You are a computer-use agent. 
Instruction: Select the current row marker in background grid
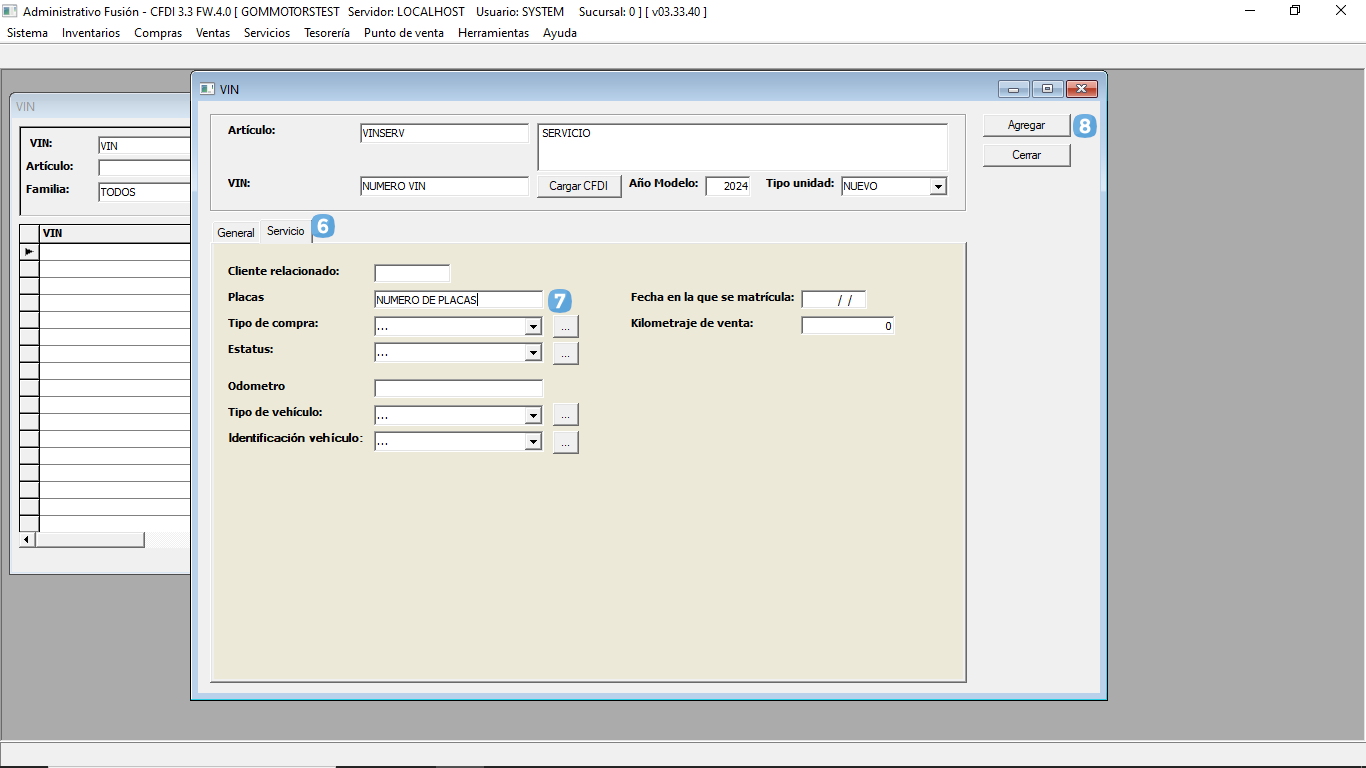(x=29, y=252)
